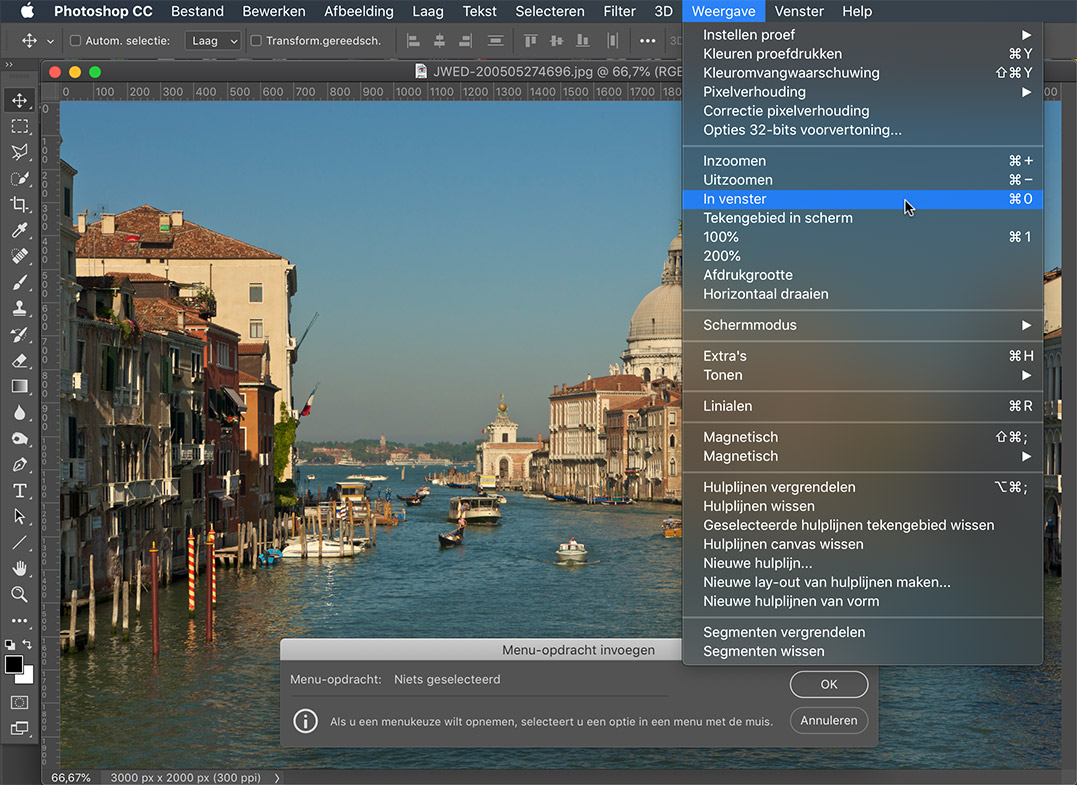The image size is (1077, 785).
Task: Open the Filter menu
Action: pos(619,11)
